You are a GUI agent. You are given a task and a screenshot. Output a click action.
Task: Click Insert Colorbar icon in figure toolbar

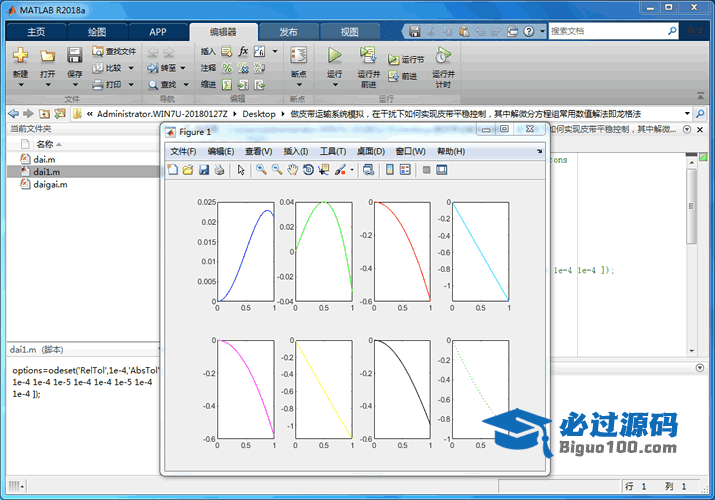click(390, 170)
